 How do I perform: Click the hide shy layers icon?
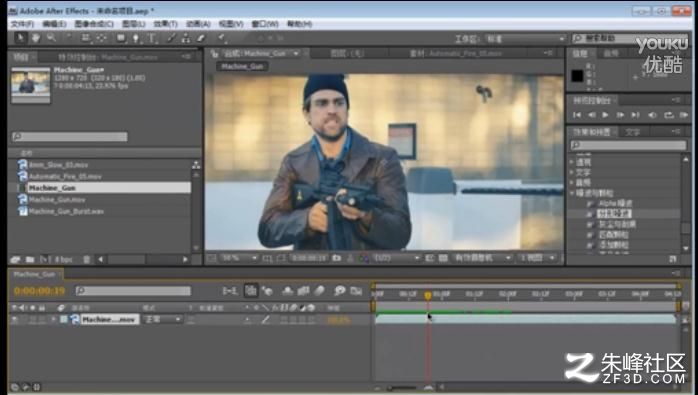(x=288, y=291)
